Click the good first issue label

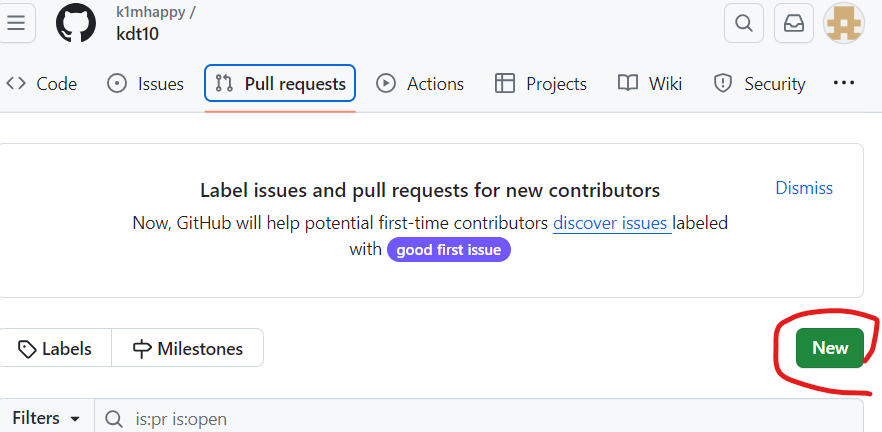click(x=448, y=250)
